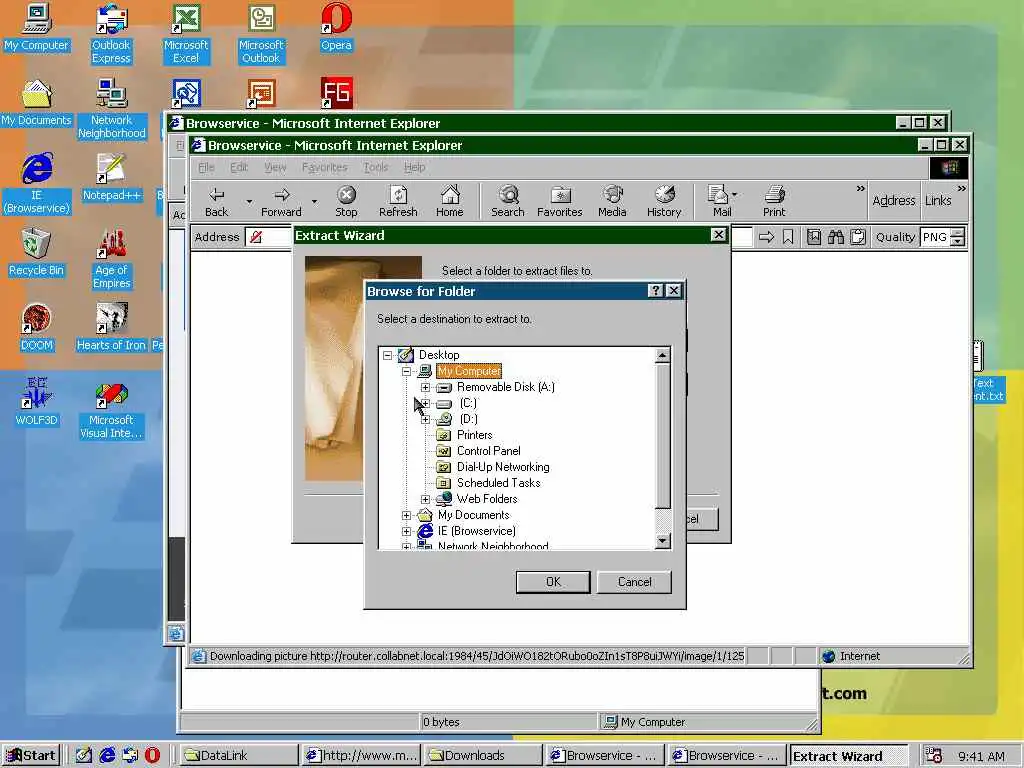Adjust the Quality PNG stepper arrows

957,237
